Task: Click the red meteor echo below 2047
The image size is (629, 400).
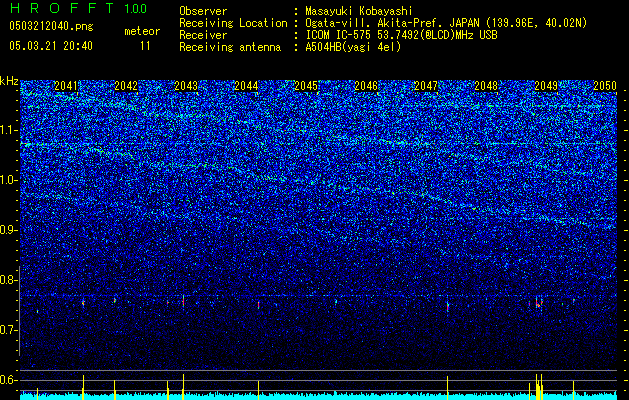Action: pos(447,305)
